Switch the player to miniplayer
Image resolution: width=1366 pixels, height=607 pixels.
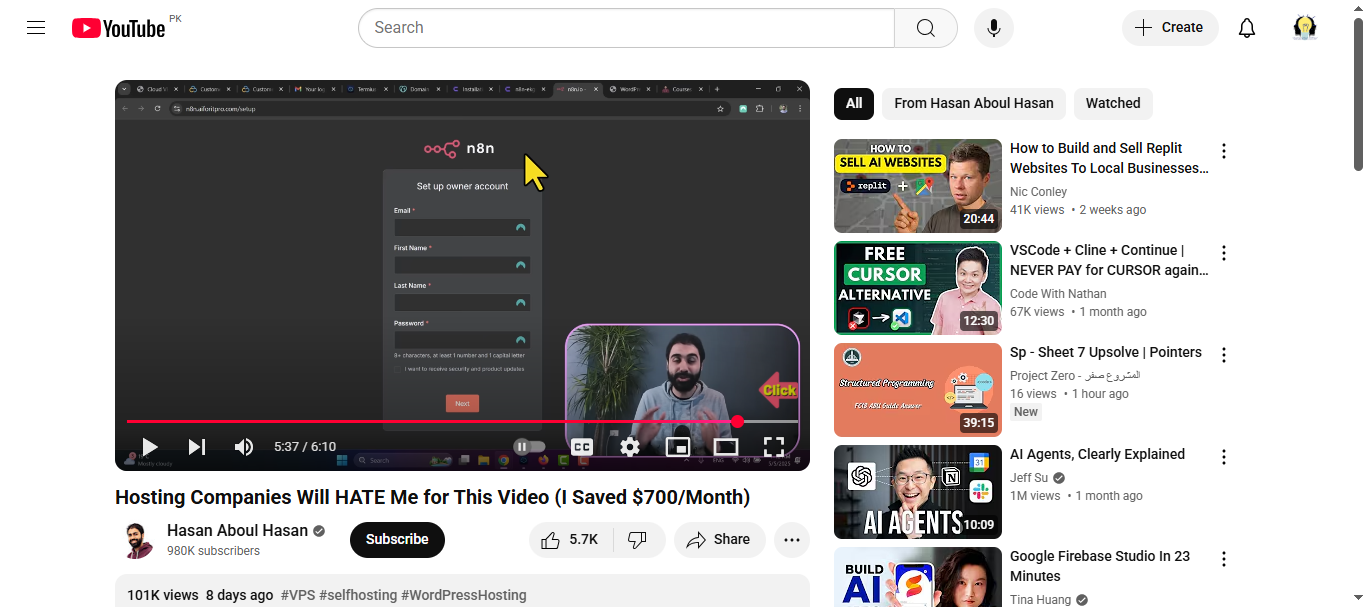678,447
